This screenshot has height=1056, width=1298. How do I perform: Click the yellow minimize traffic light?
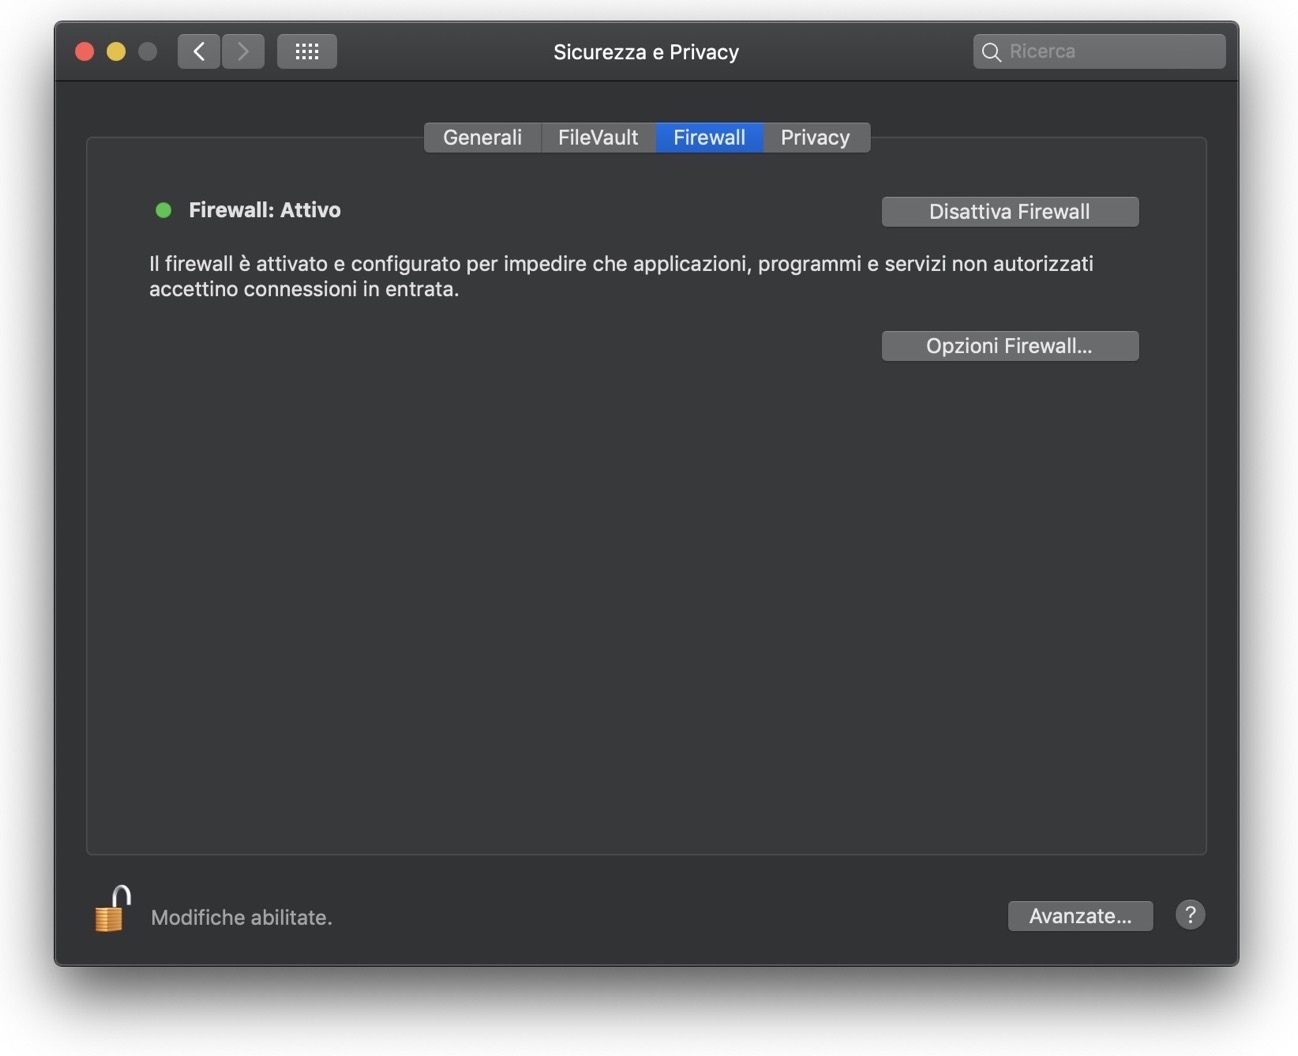(x=115, y=51)
